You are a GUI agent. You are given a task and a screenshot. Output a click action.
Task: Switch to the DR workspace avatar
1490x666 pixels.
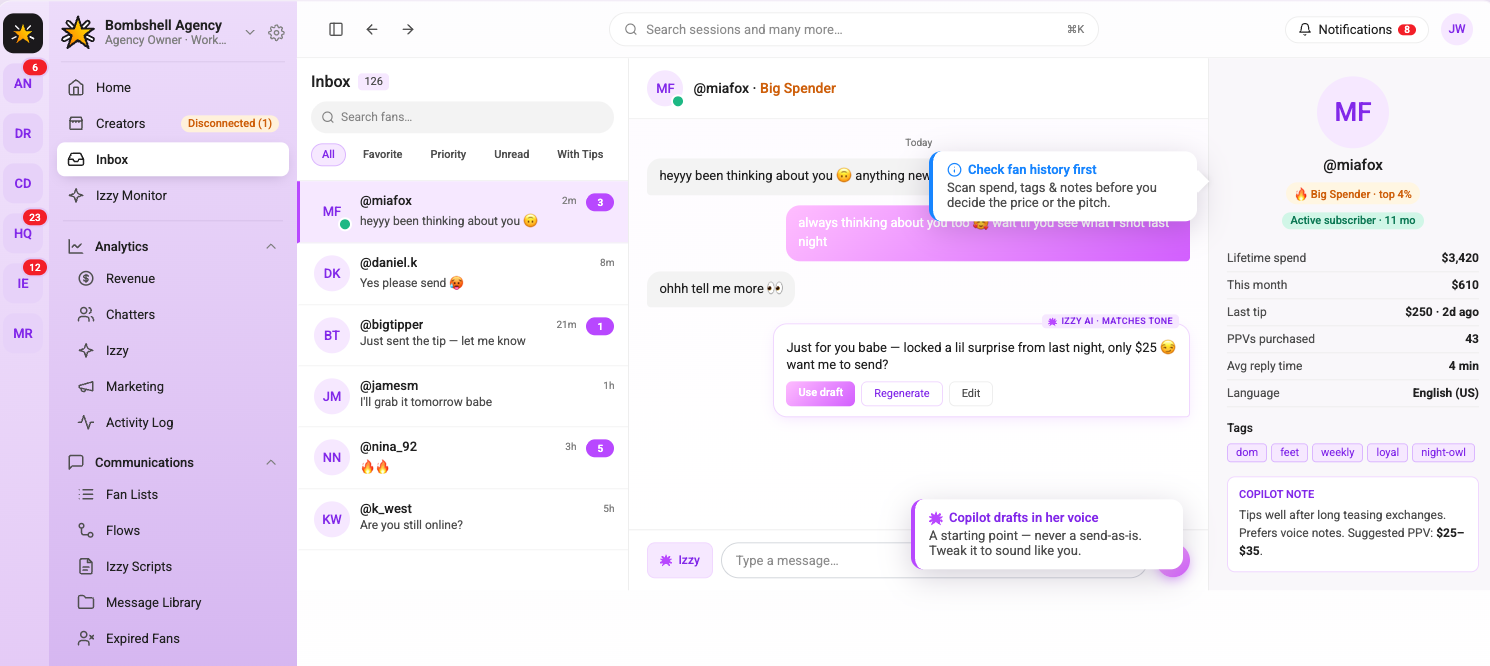(x=23, y=134)
